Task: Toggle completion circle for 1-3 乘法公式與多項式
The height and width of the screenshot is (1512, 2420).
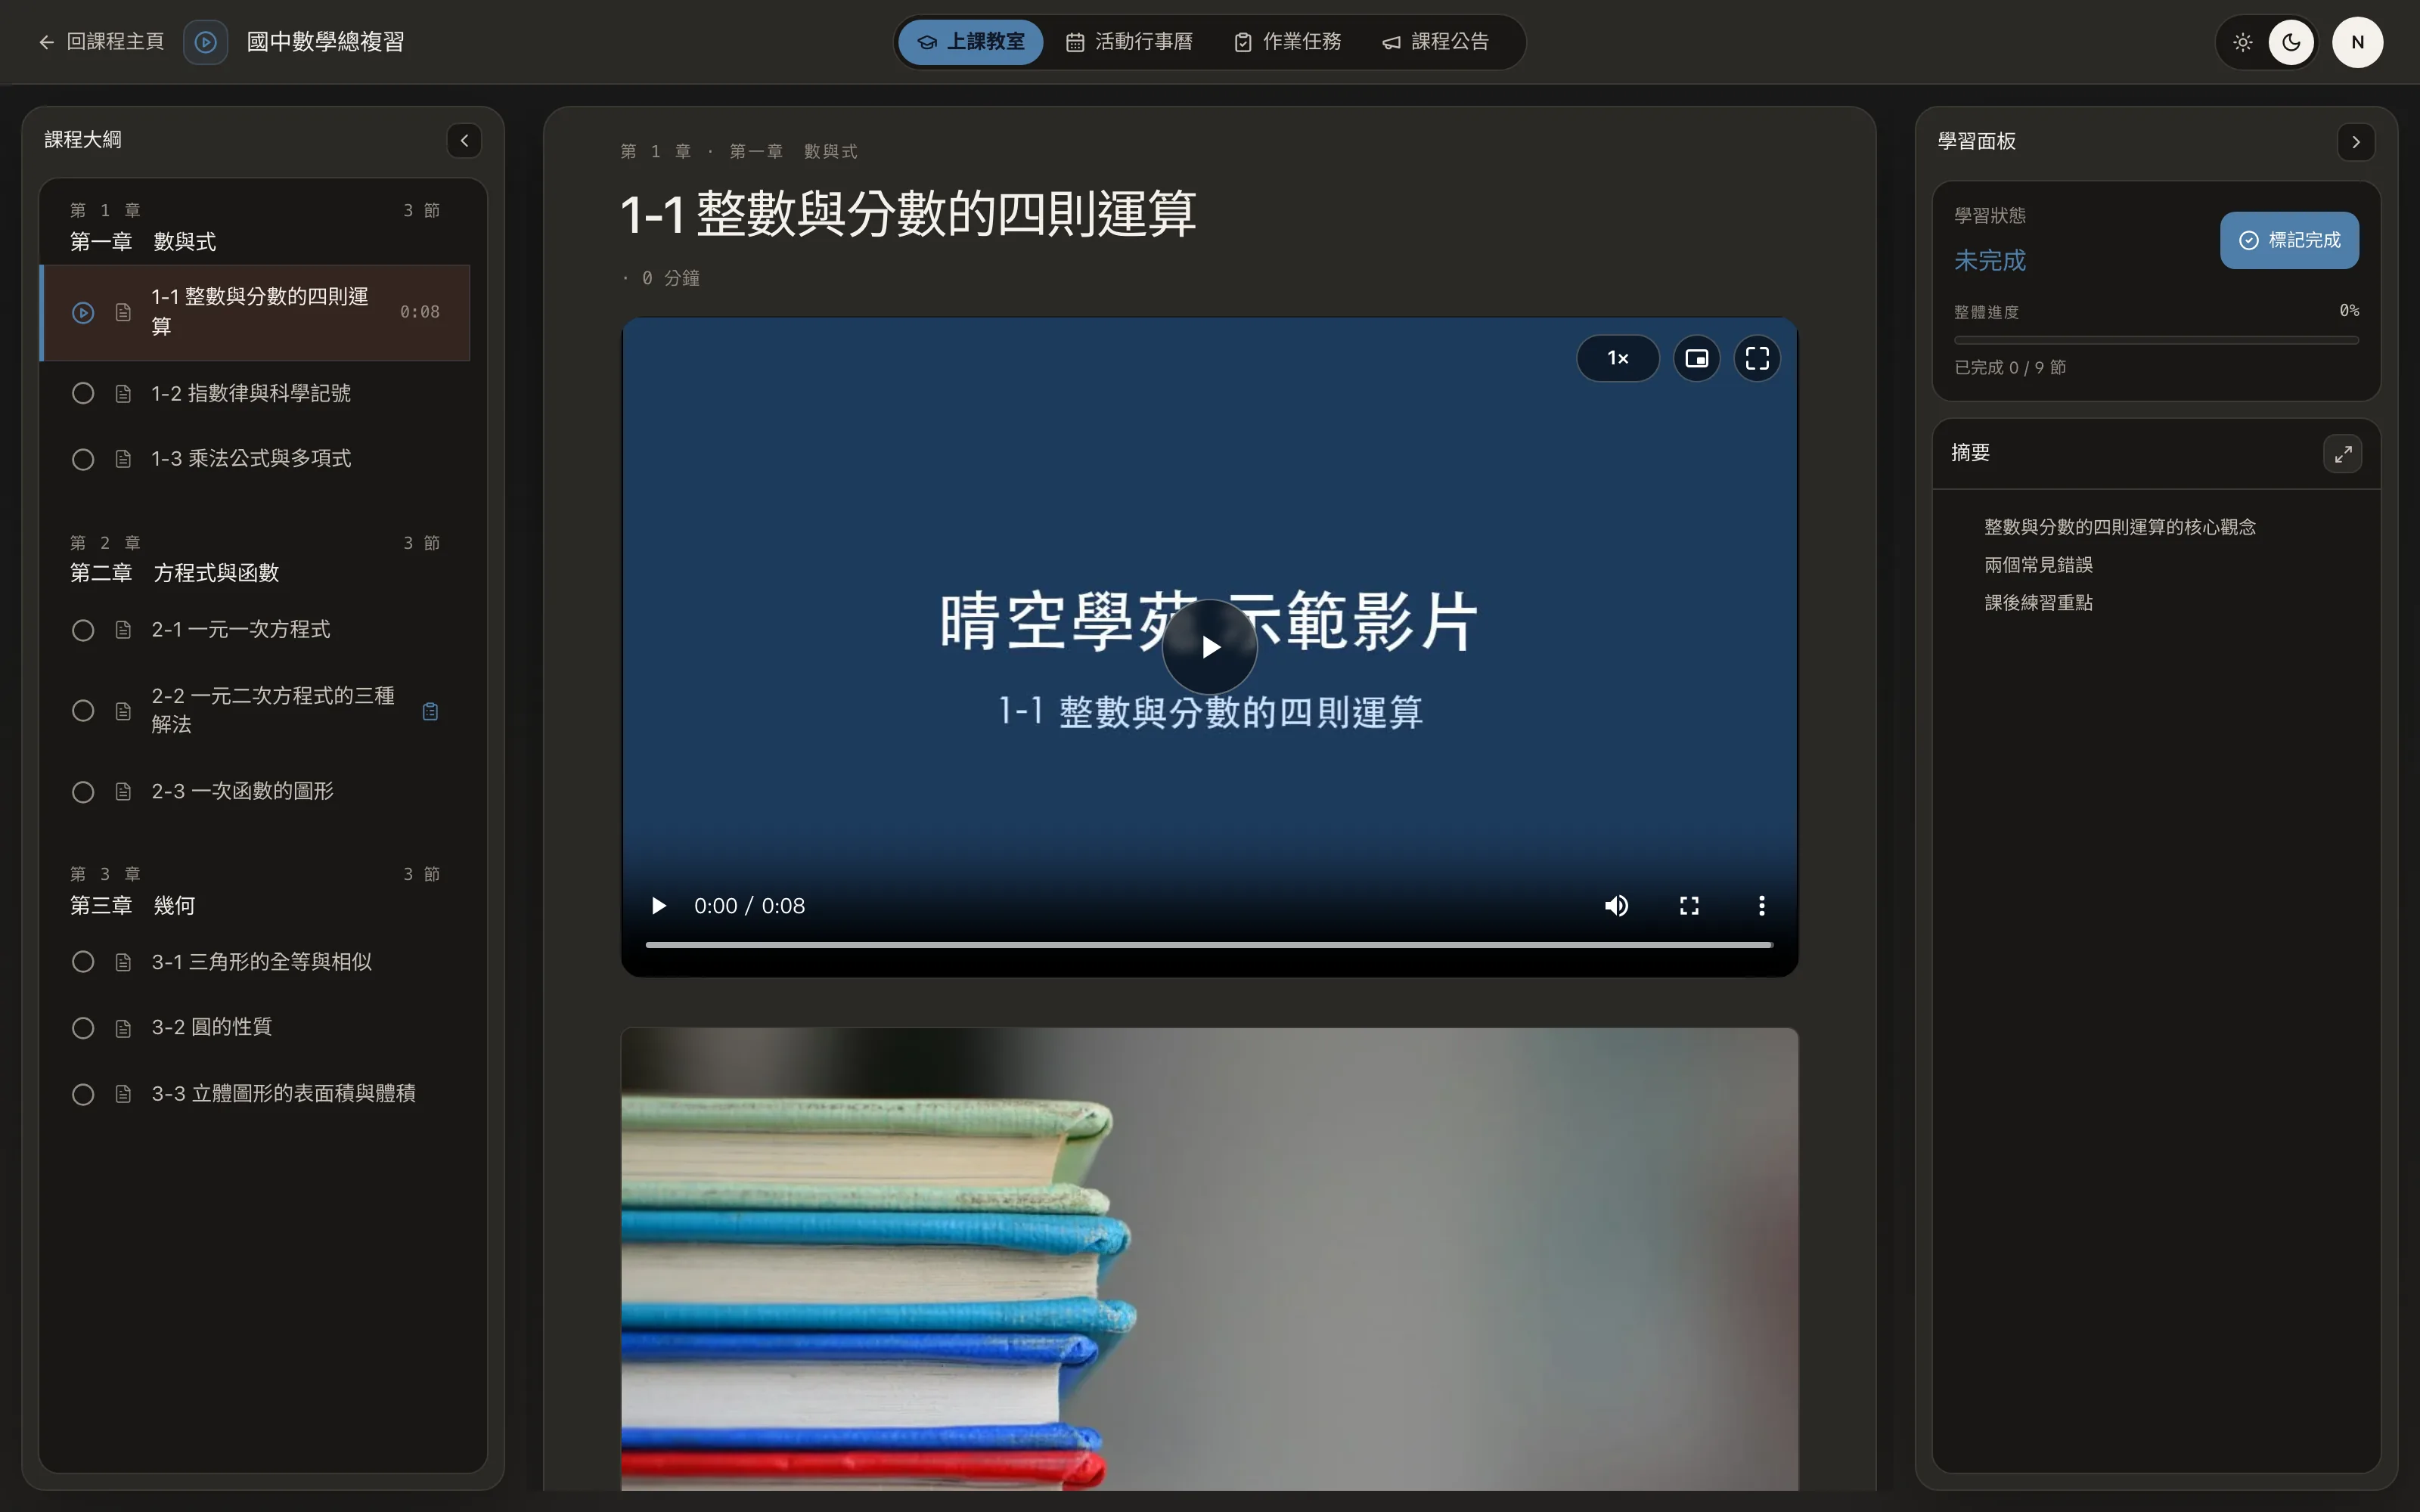Action: point(83,459)
